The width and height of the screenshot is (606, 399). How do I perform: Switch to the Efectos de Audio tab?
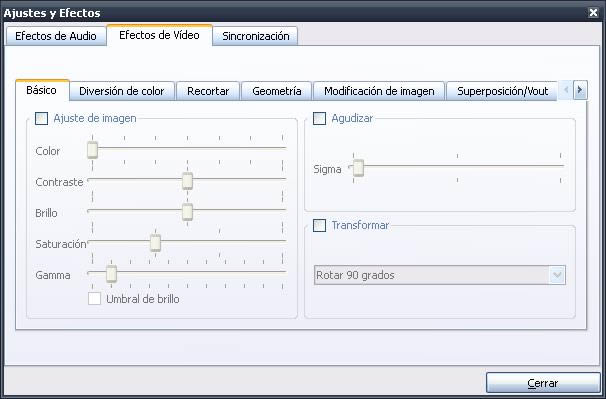click(x=56, y=36)
